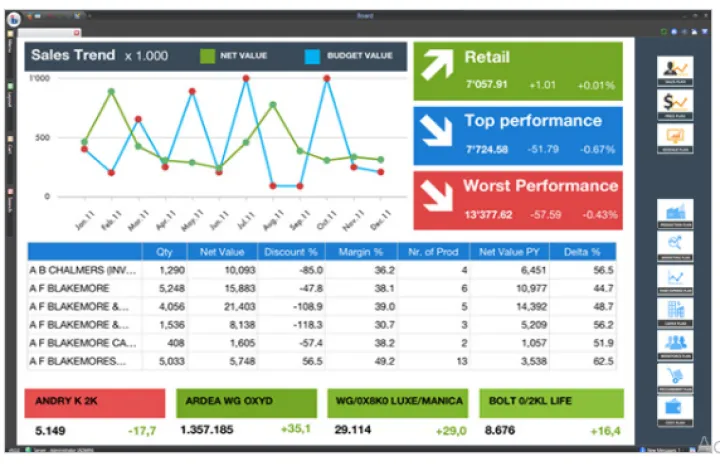
Task: Click the blue Top performance tile
Action: 517,135
